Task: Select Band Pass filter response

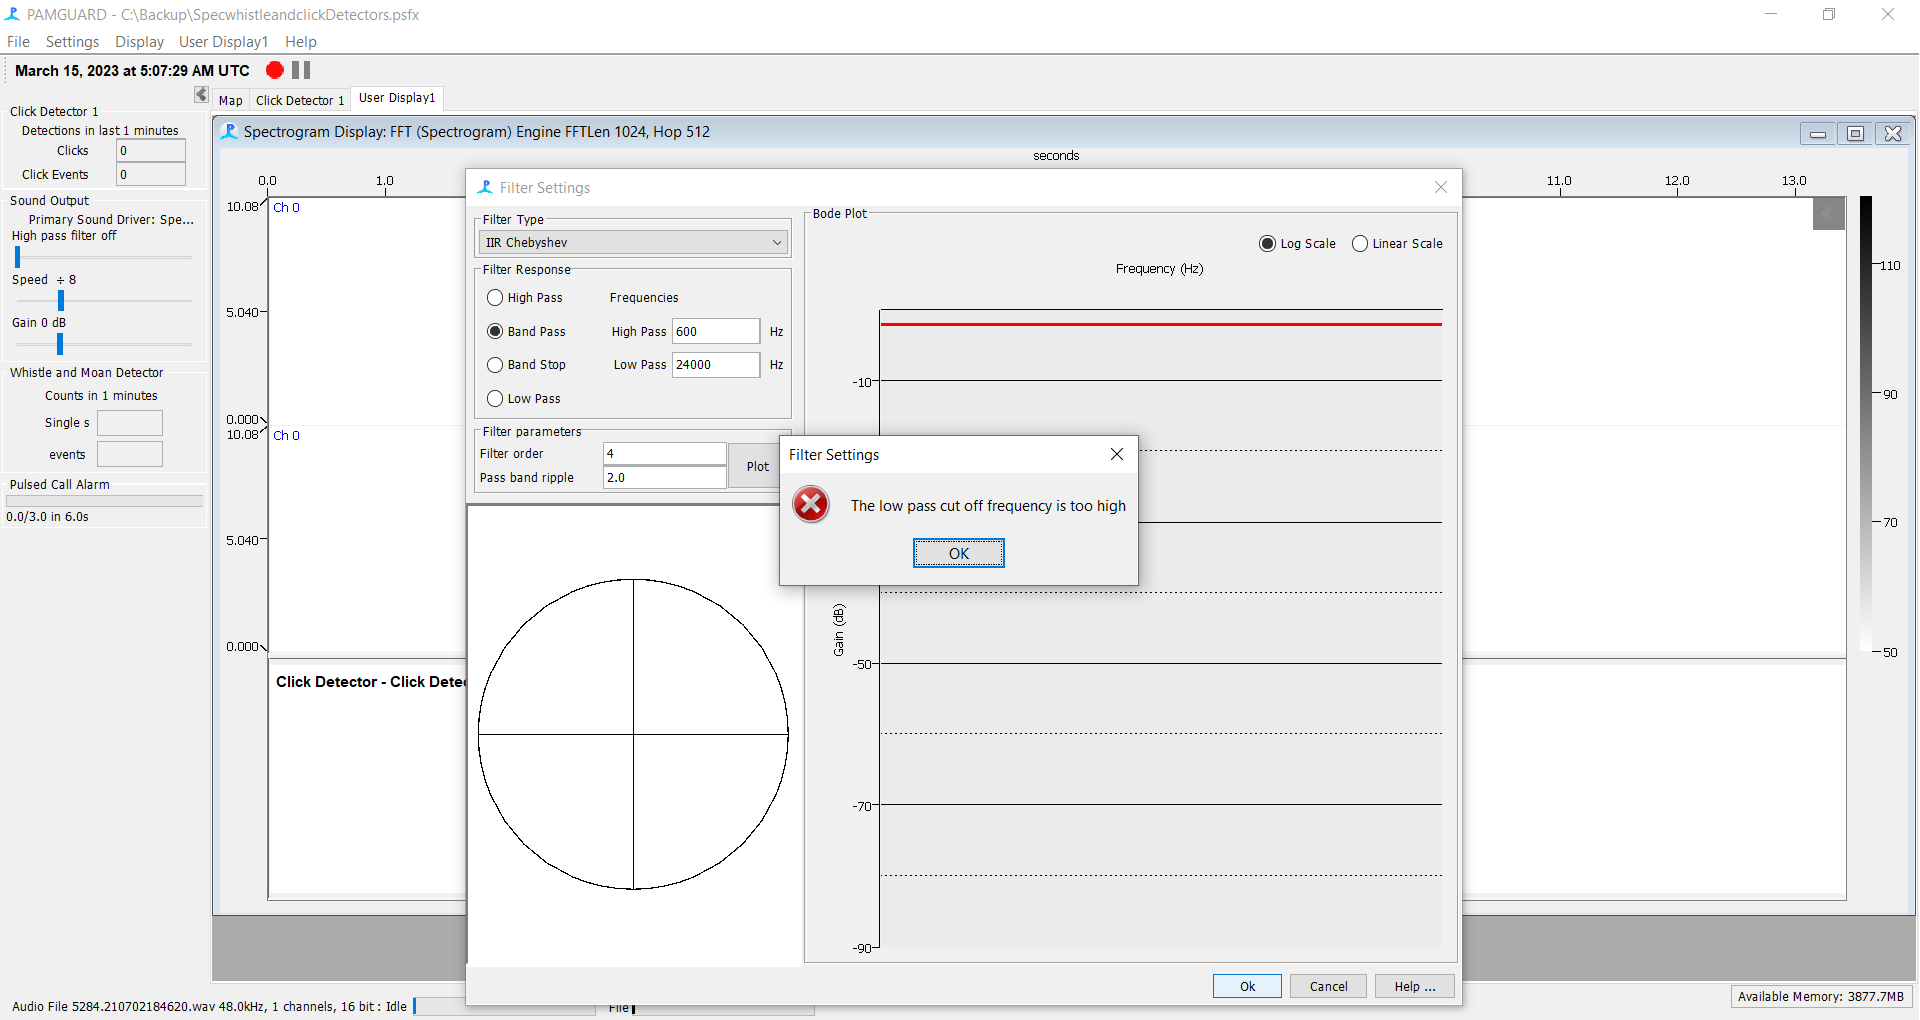Action: pos(495,331)
